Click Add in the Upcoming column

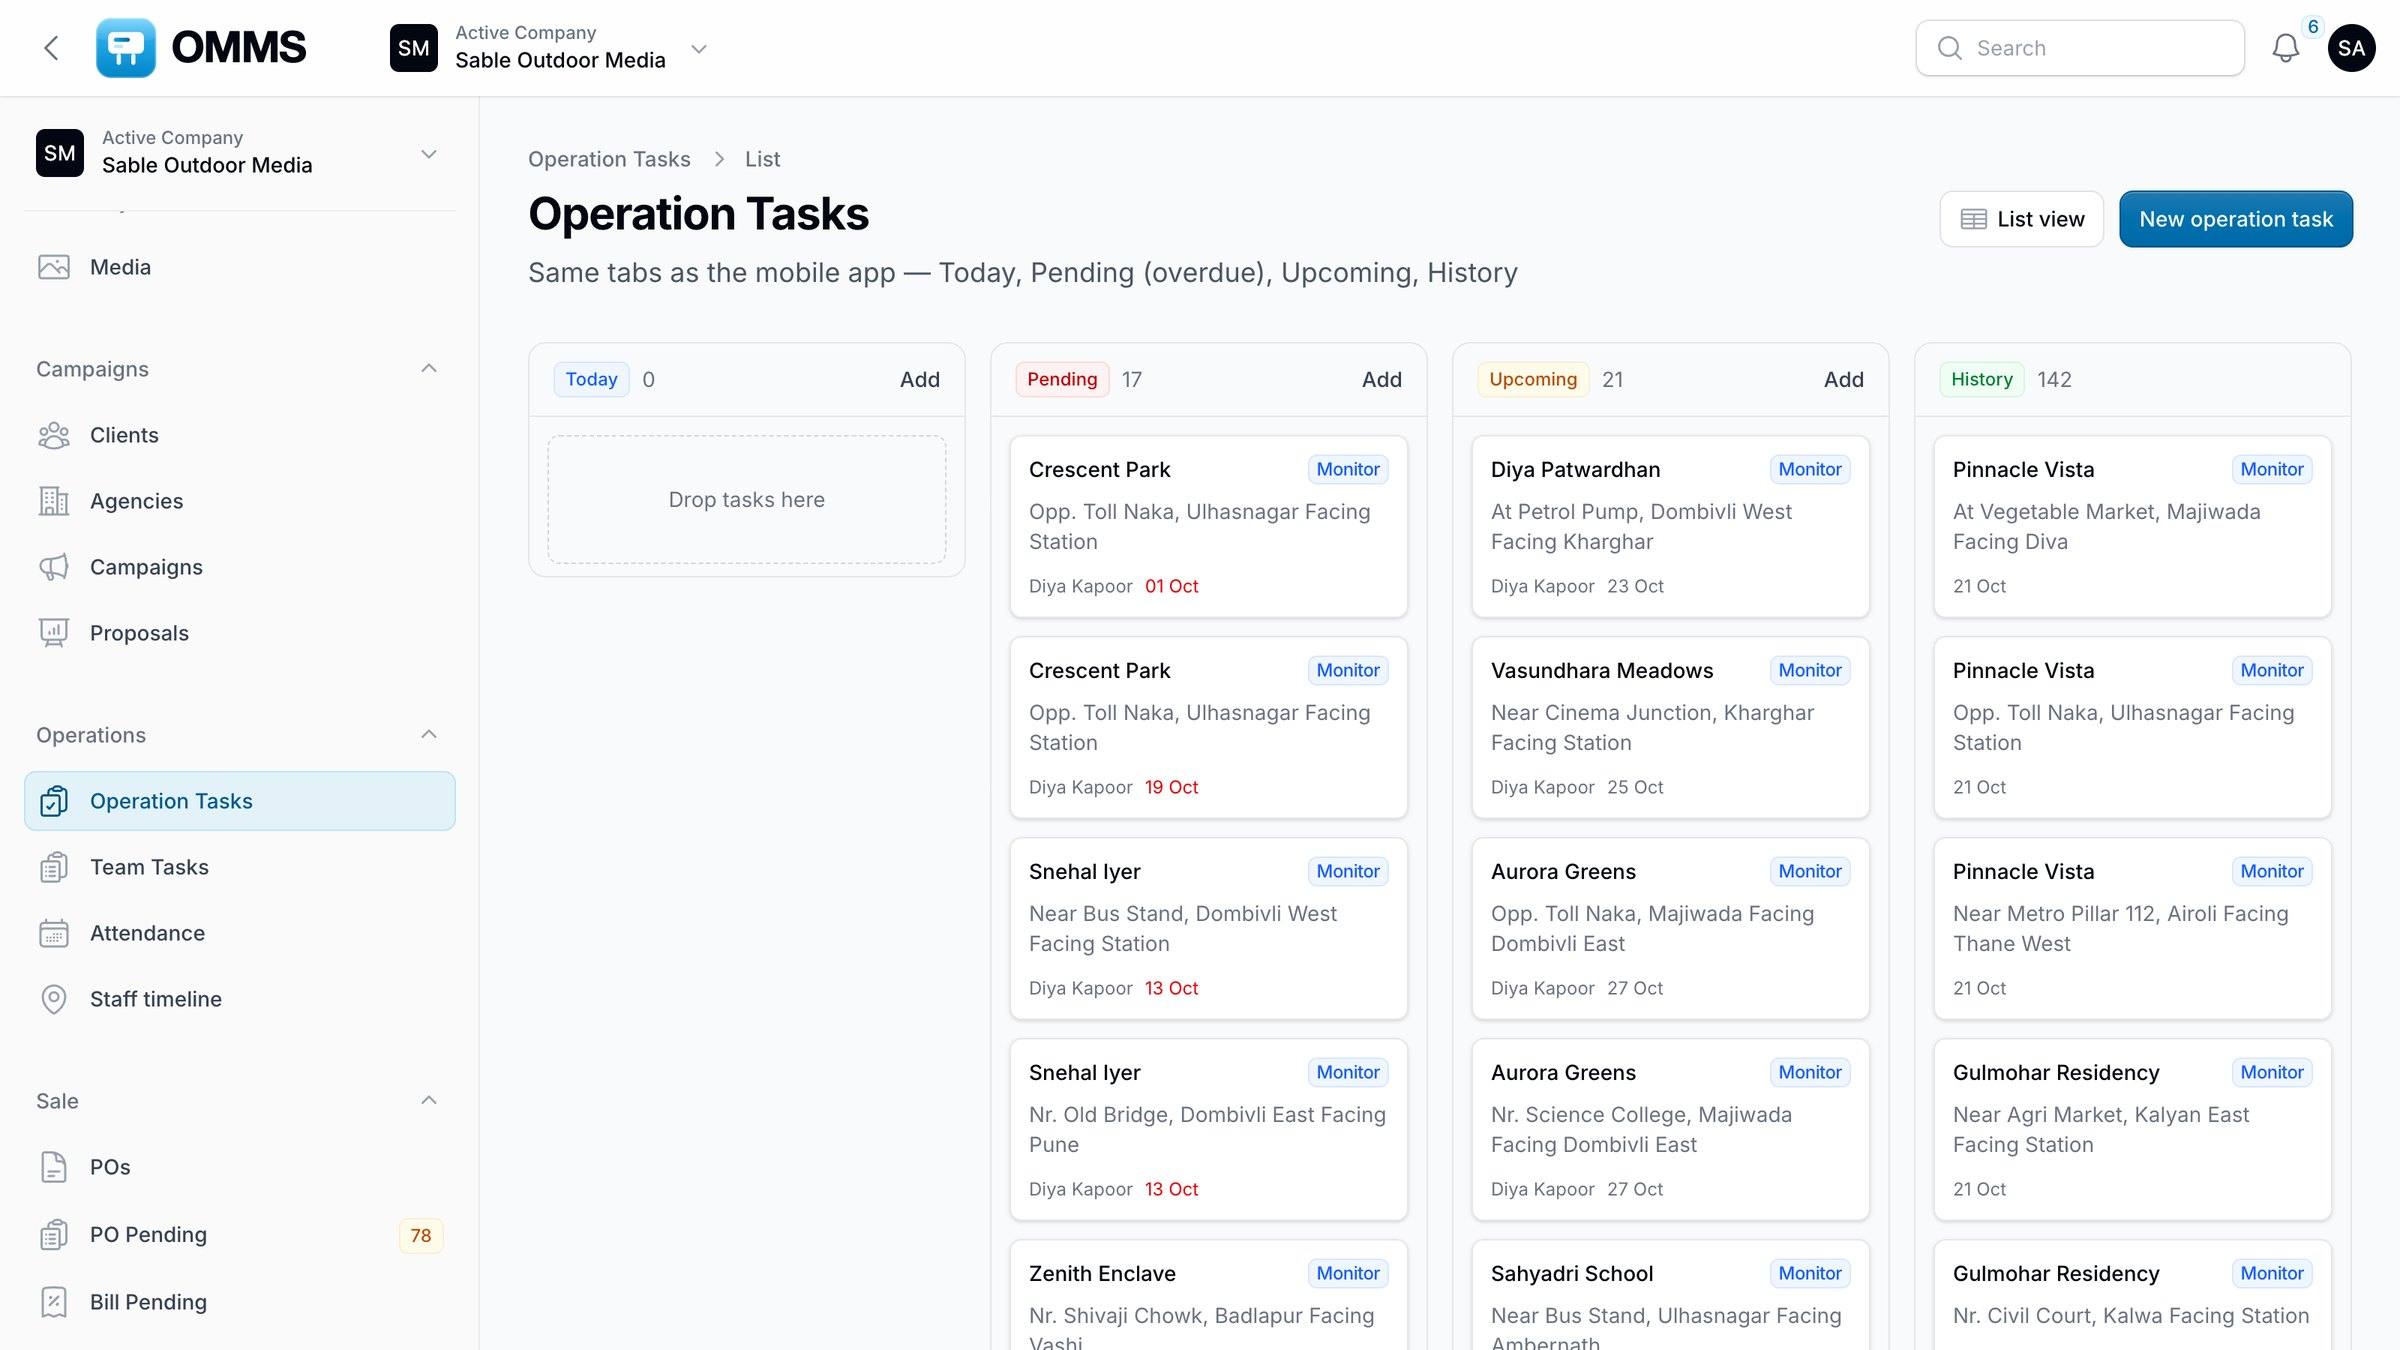(1843, 380)
